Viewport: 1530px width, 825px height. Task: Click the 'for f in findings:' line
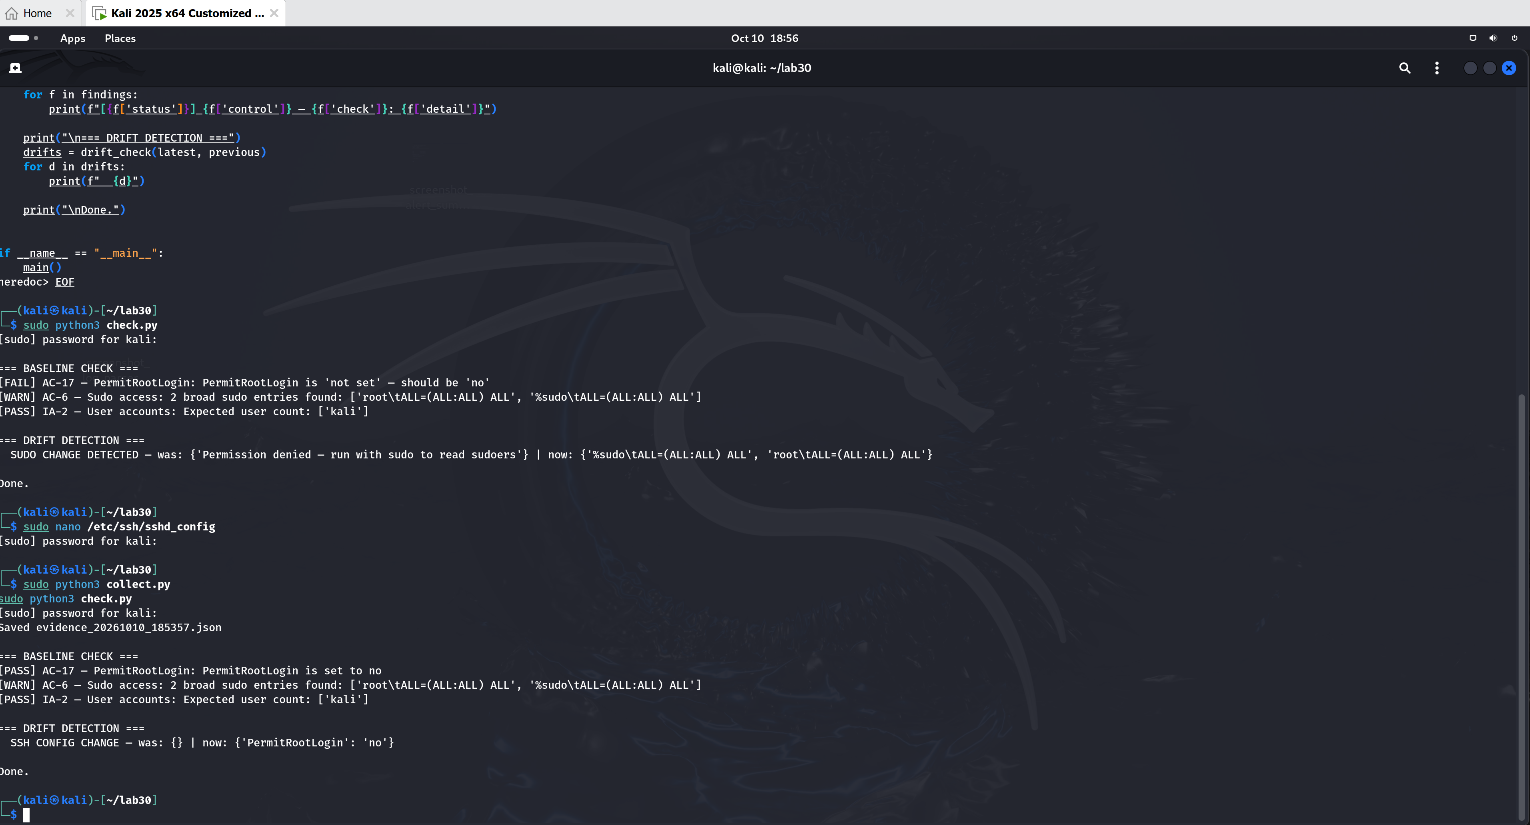[x=80, y=95]
